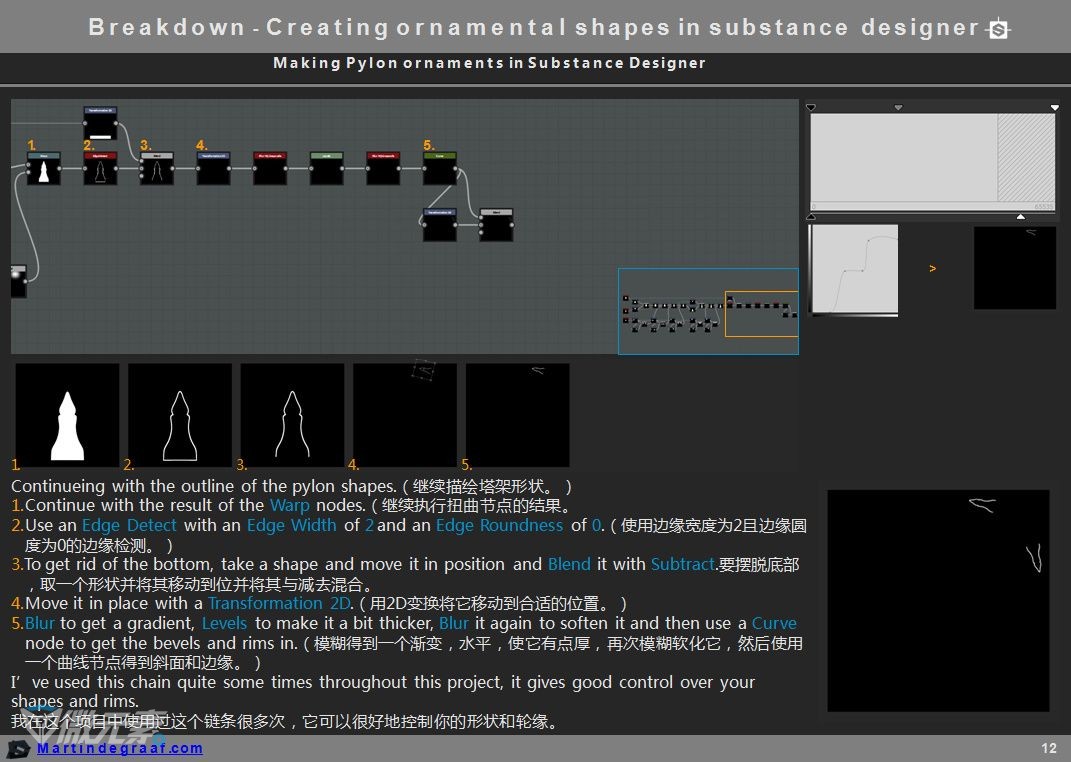Click the curve editor graph panel
The width and height of the screenshot is (1071, 762).
[854, 270]
